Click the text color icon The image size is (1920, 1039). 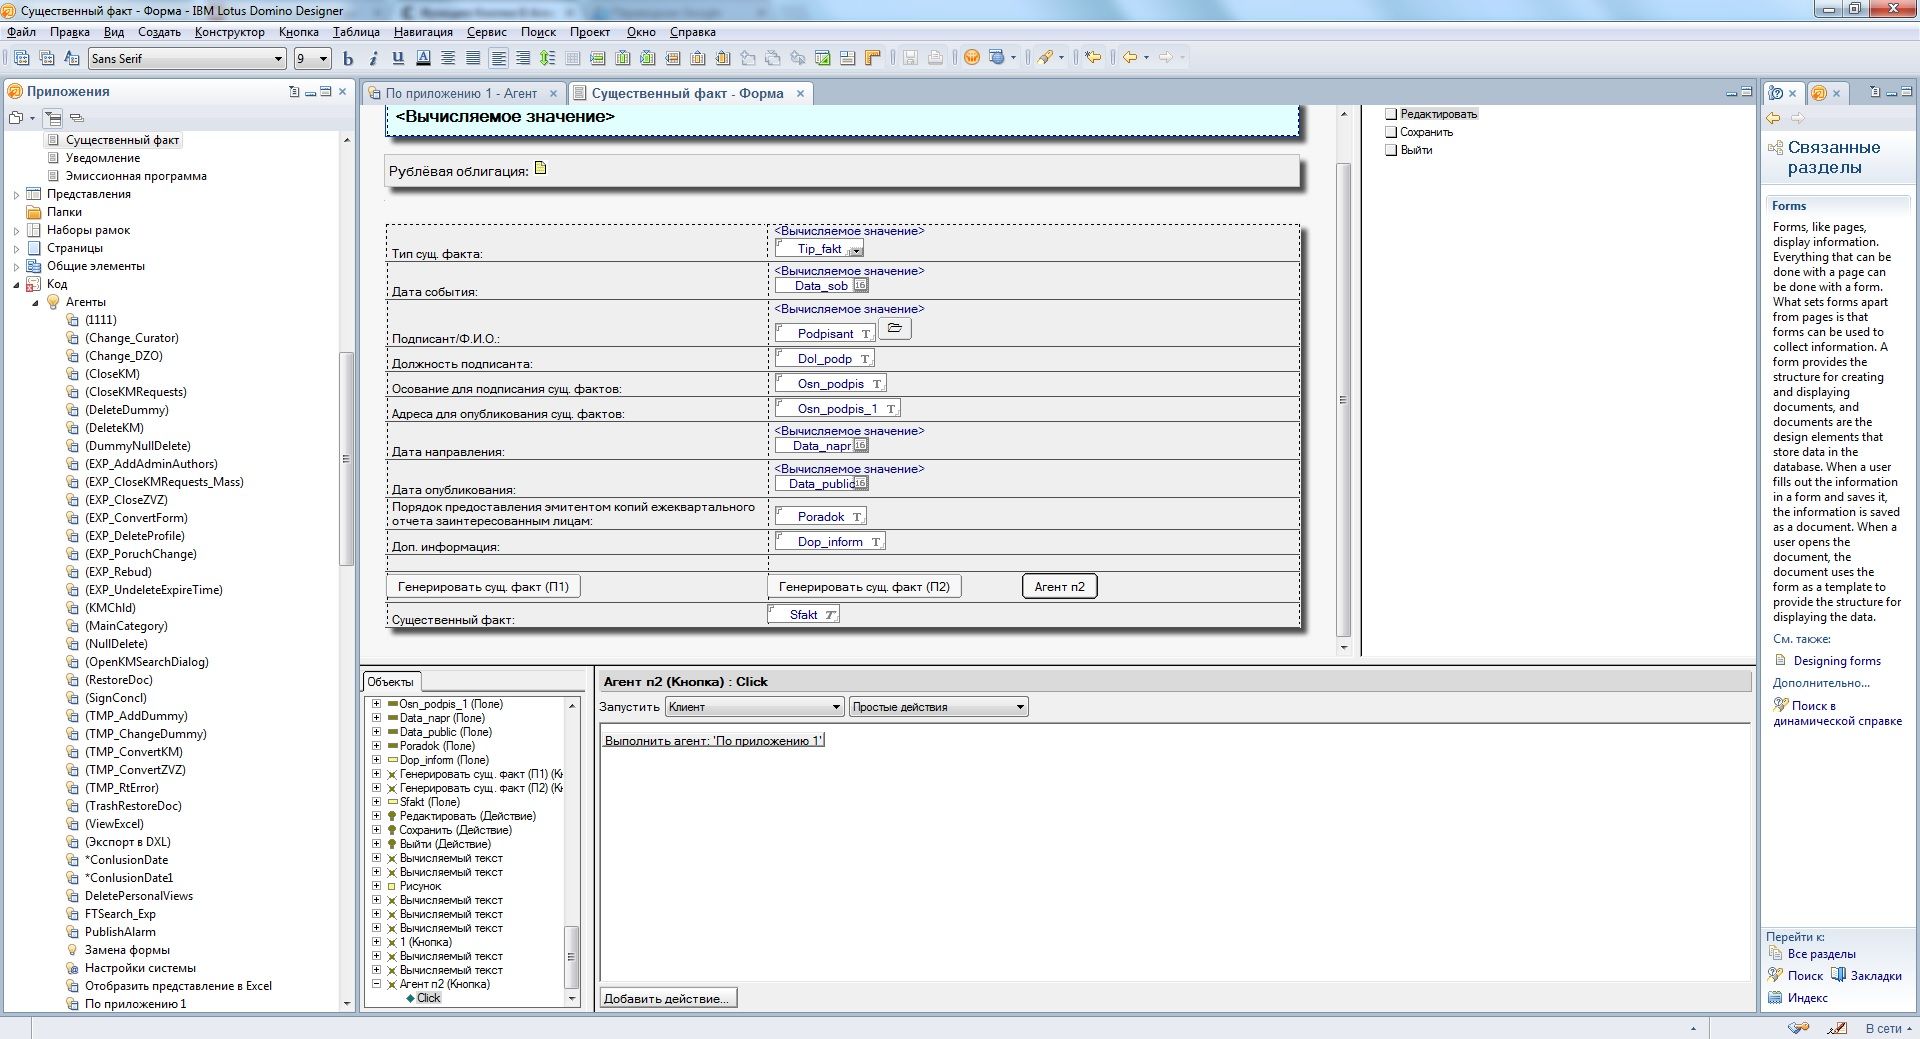pos(423,59)
